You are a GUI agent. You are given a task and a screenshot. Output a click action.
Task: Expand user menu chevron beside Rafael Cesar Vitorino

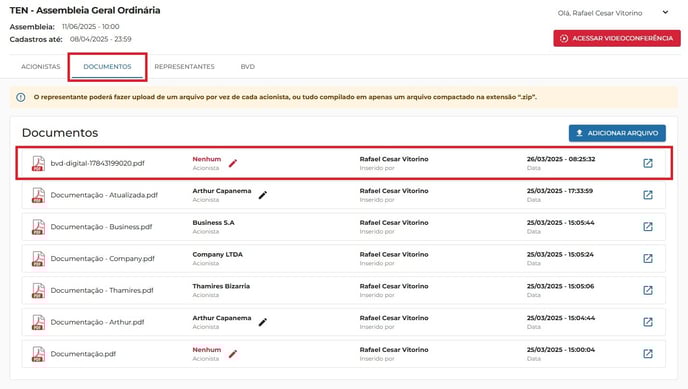click(665, 12)
